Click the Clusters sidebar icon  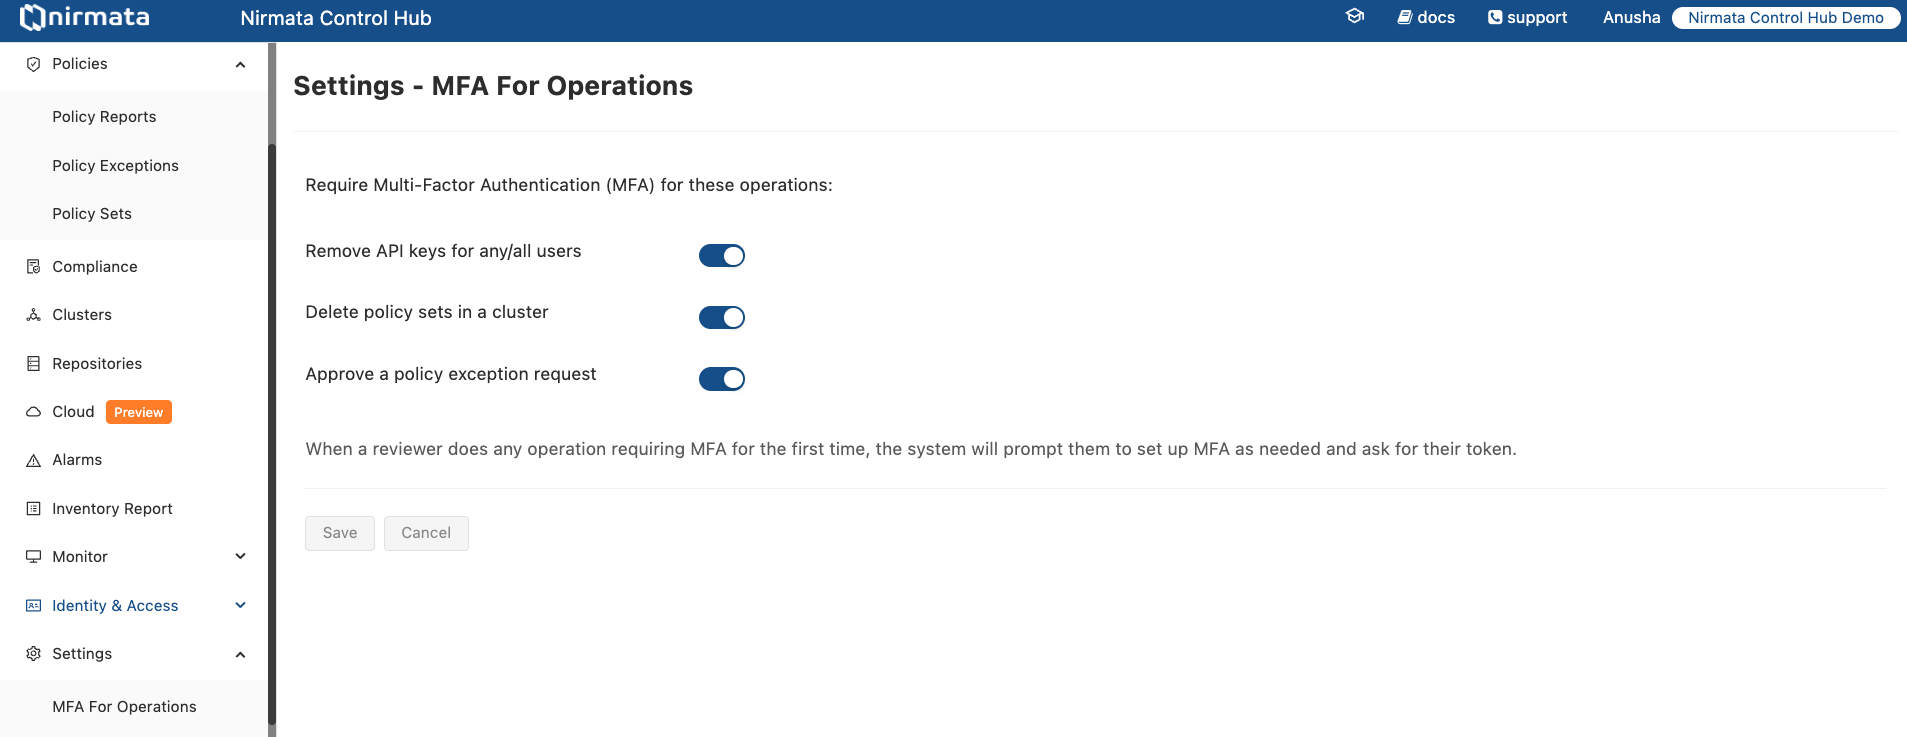33,314
